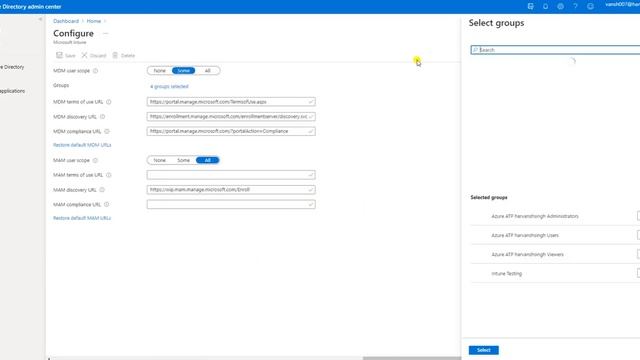Go to Dashboard breadcrumb
This screenshot has height=360, width=640.
[x=66, y=21]
